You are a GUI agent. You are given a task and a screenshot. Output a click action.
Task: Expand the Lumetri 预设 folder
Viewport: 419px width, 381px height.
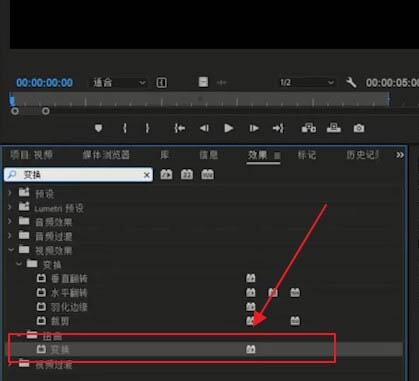10,207
